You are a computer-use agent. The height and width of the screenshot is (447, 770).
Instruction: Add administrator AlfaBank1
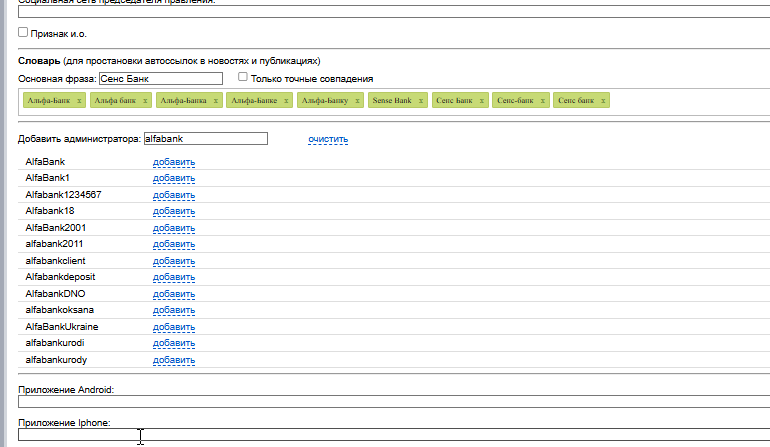[x=174, y=178]
